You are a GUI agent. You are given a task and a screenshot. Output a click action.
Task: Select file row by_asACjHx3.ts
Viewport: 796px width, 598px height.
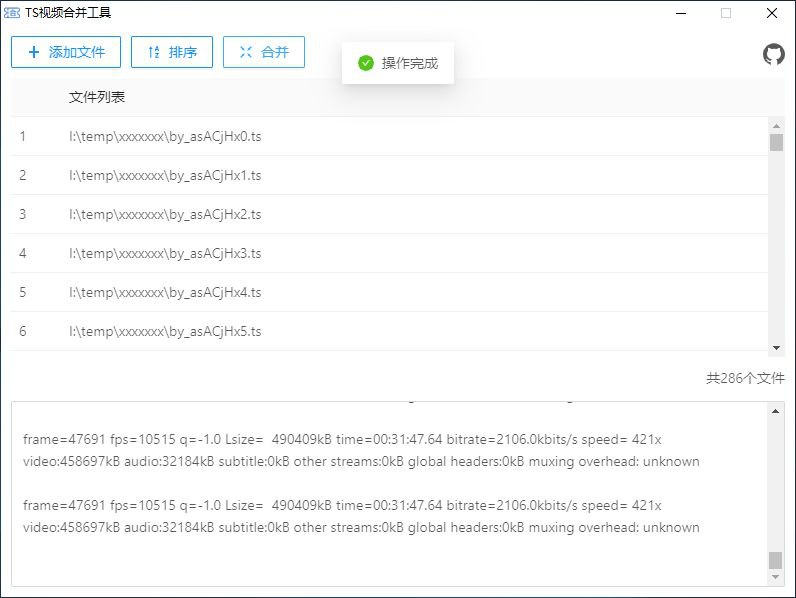[165, 253]
